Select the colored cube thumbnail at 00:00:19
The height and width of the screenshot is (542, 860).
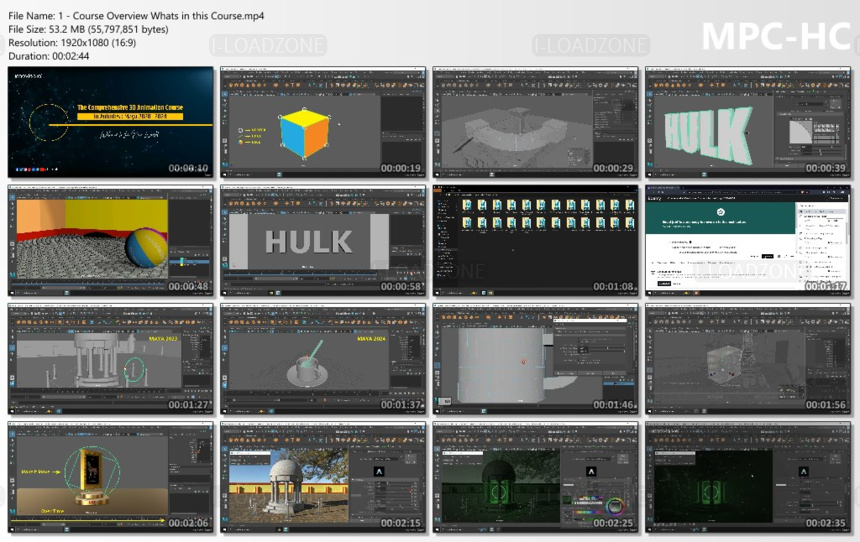coord(323,122)
